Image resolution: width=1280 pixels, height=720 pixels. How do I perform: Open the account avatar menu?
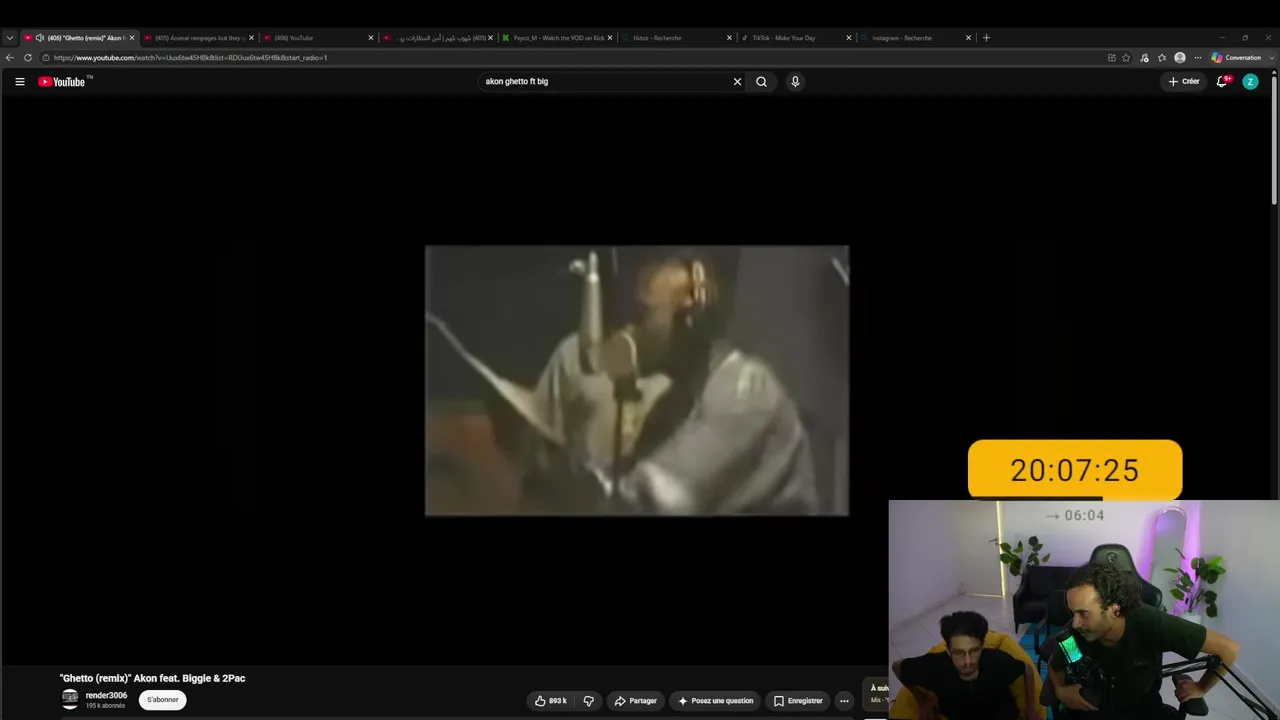pos(1250,82)
